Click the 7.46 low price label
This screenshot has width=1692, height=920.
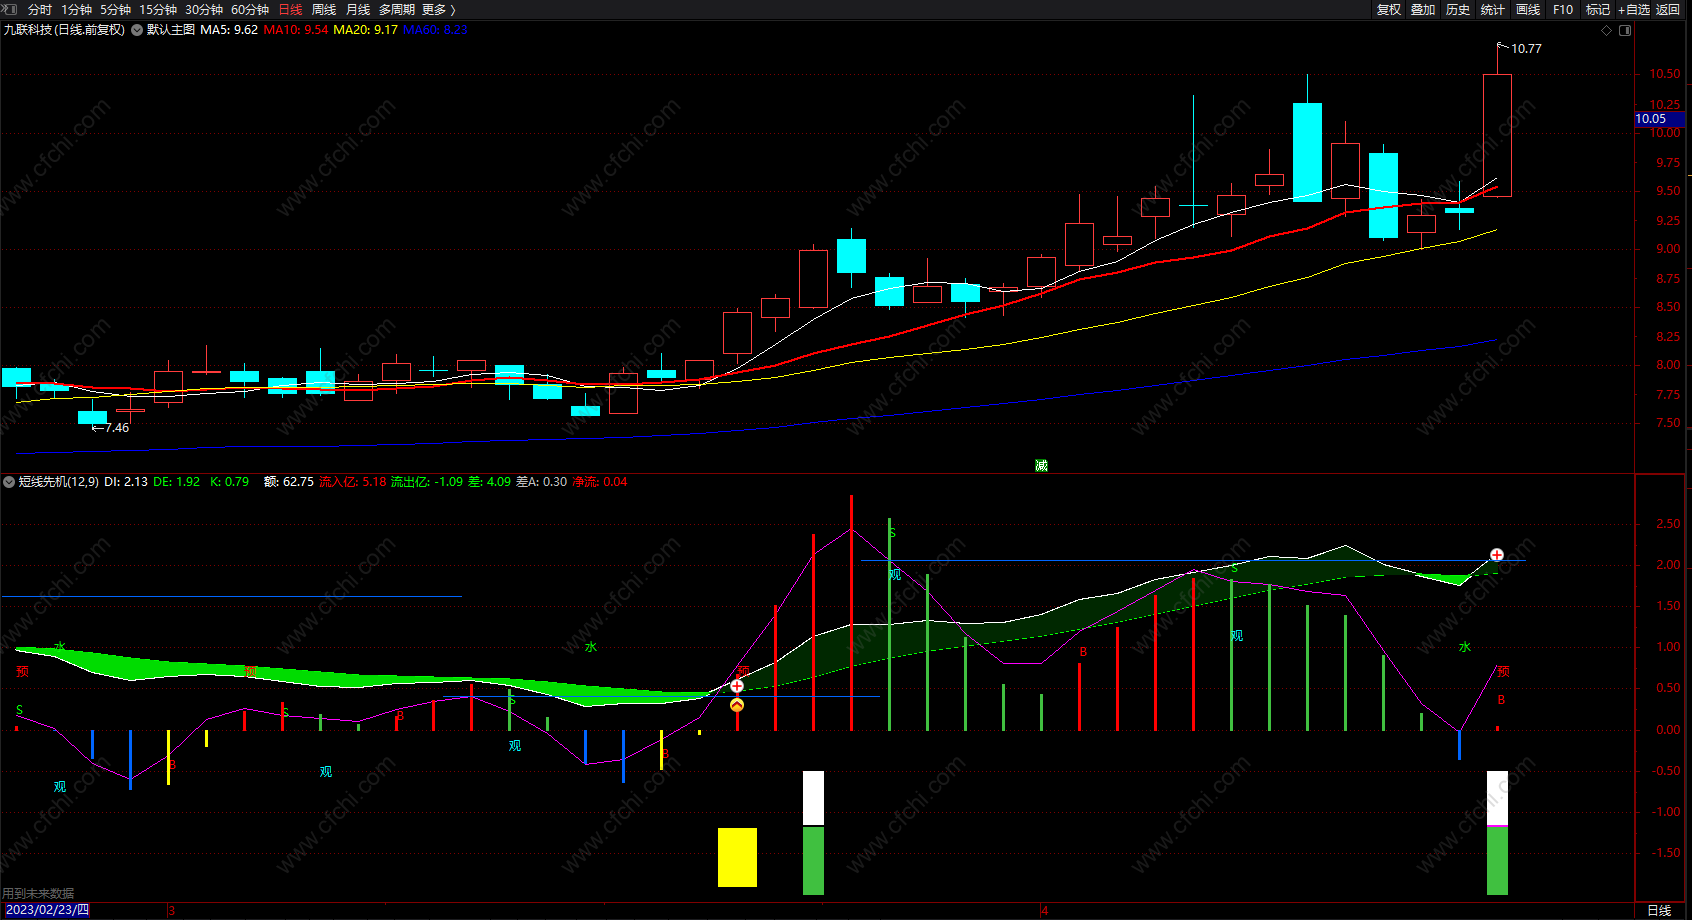click(117, 428)
